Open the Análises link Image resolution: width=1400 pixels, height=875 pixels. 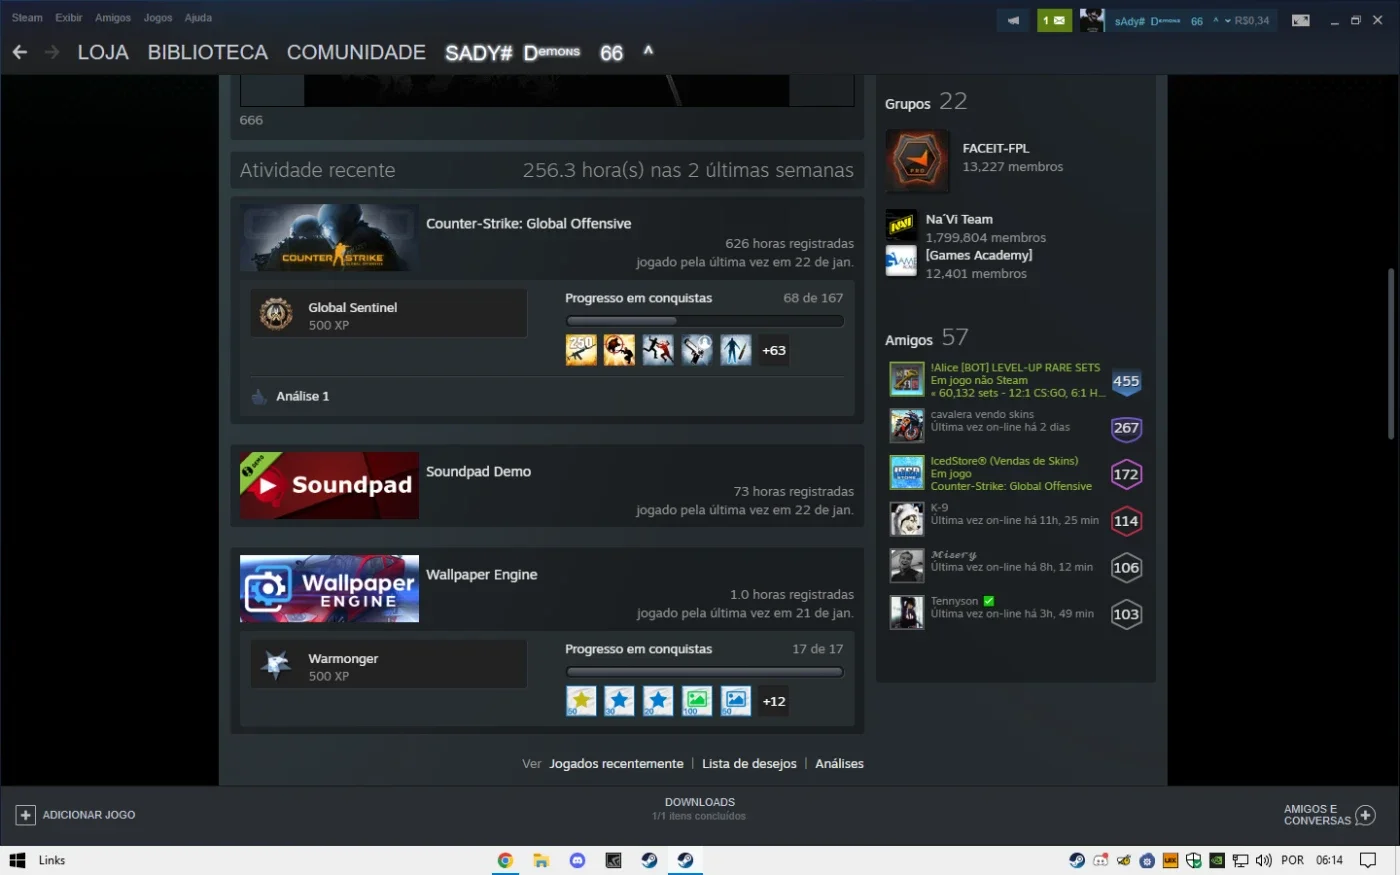839,763
